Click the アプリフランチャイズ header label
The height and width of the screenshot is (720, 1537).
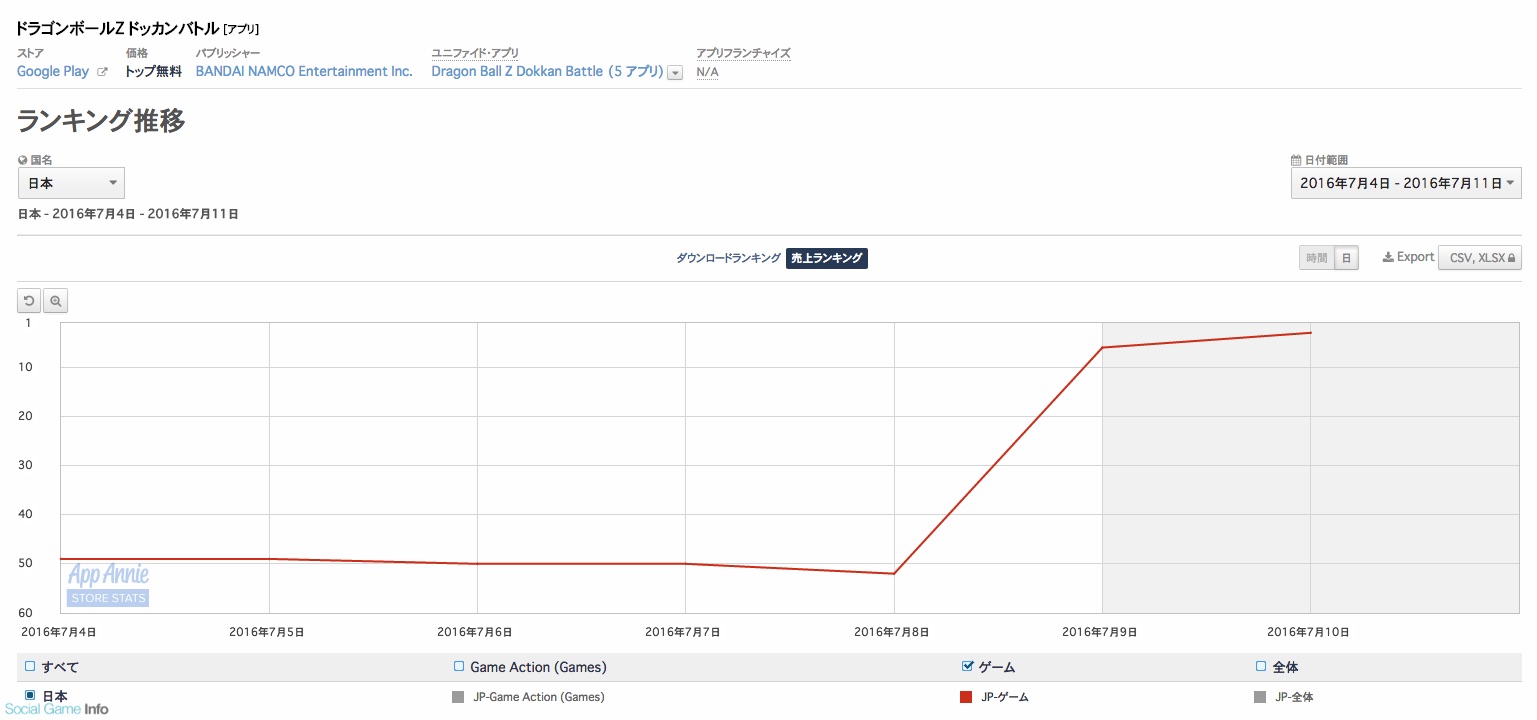744,53
